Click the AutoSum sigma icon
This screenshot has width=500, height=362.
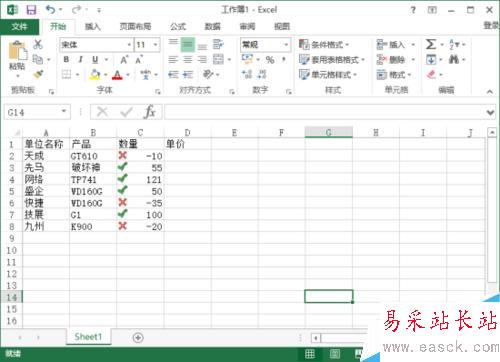click(431, 44)
